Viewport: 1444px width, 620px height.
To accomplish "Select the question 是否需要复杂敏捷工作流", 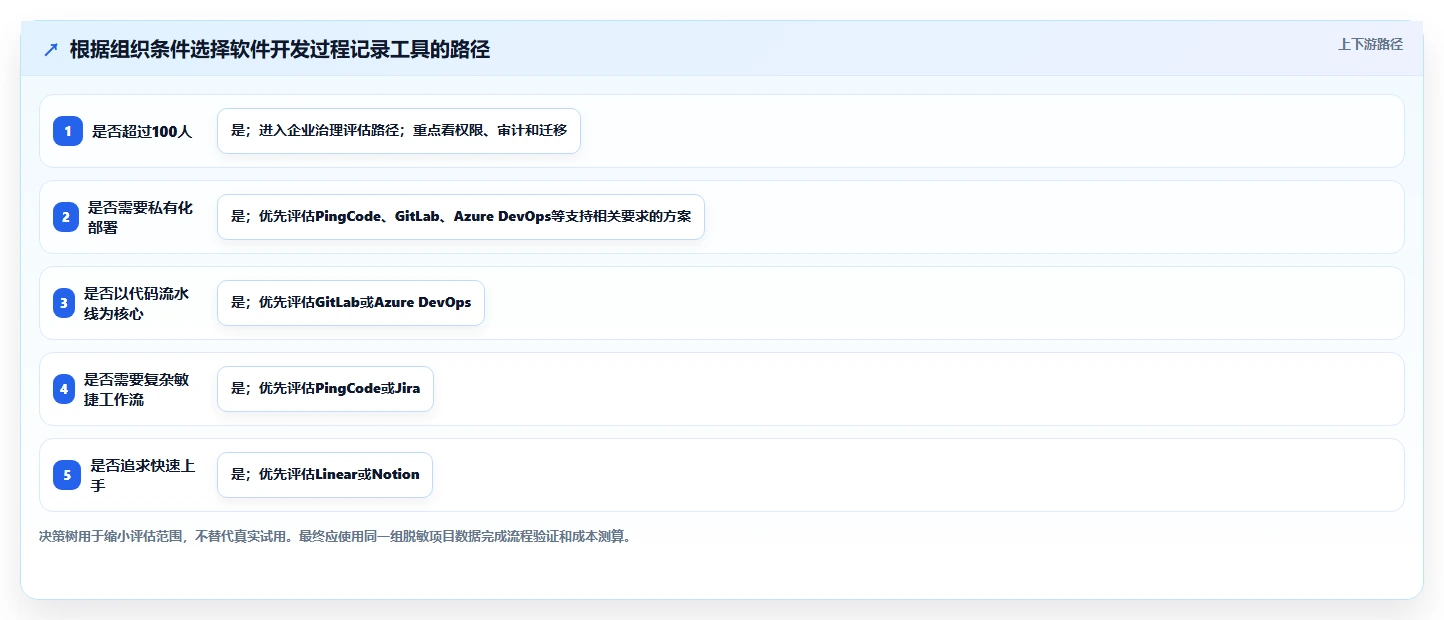I will coord(136,389).
